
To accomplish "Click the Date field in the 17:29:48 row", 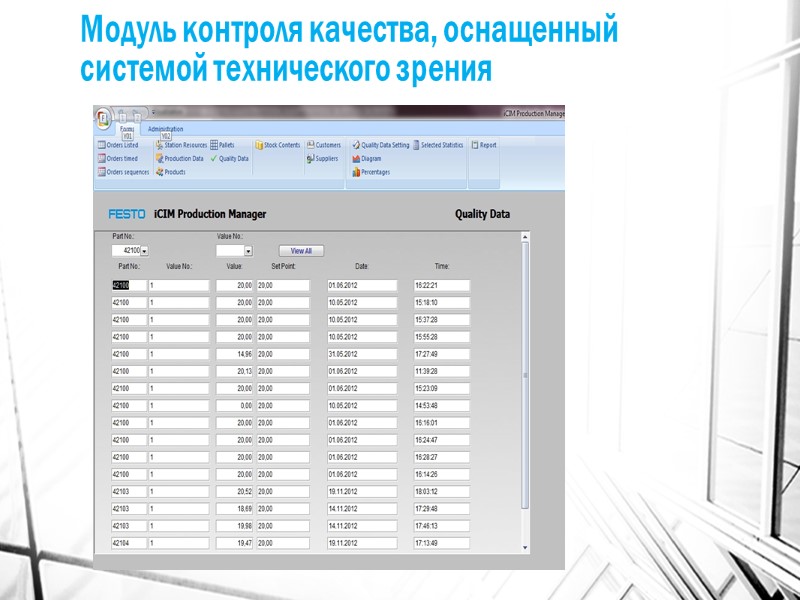I will point(362,509).
